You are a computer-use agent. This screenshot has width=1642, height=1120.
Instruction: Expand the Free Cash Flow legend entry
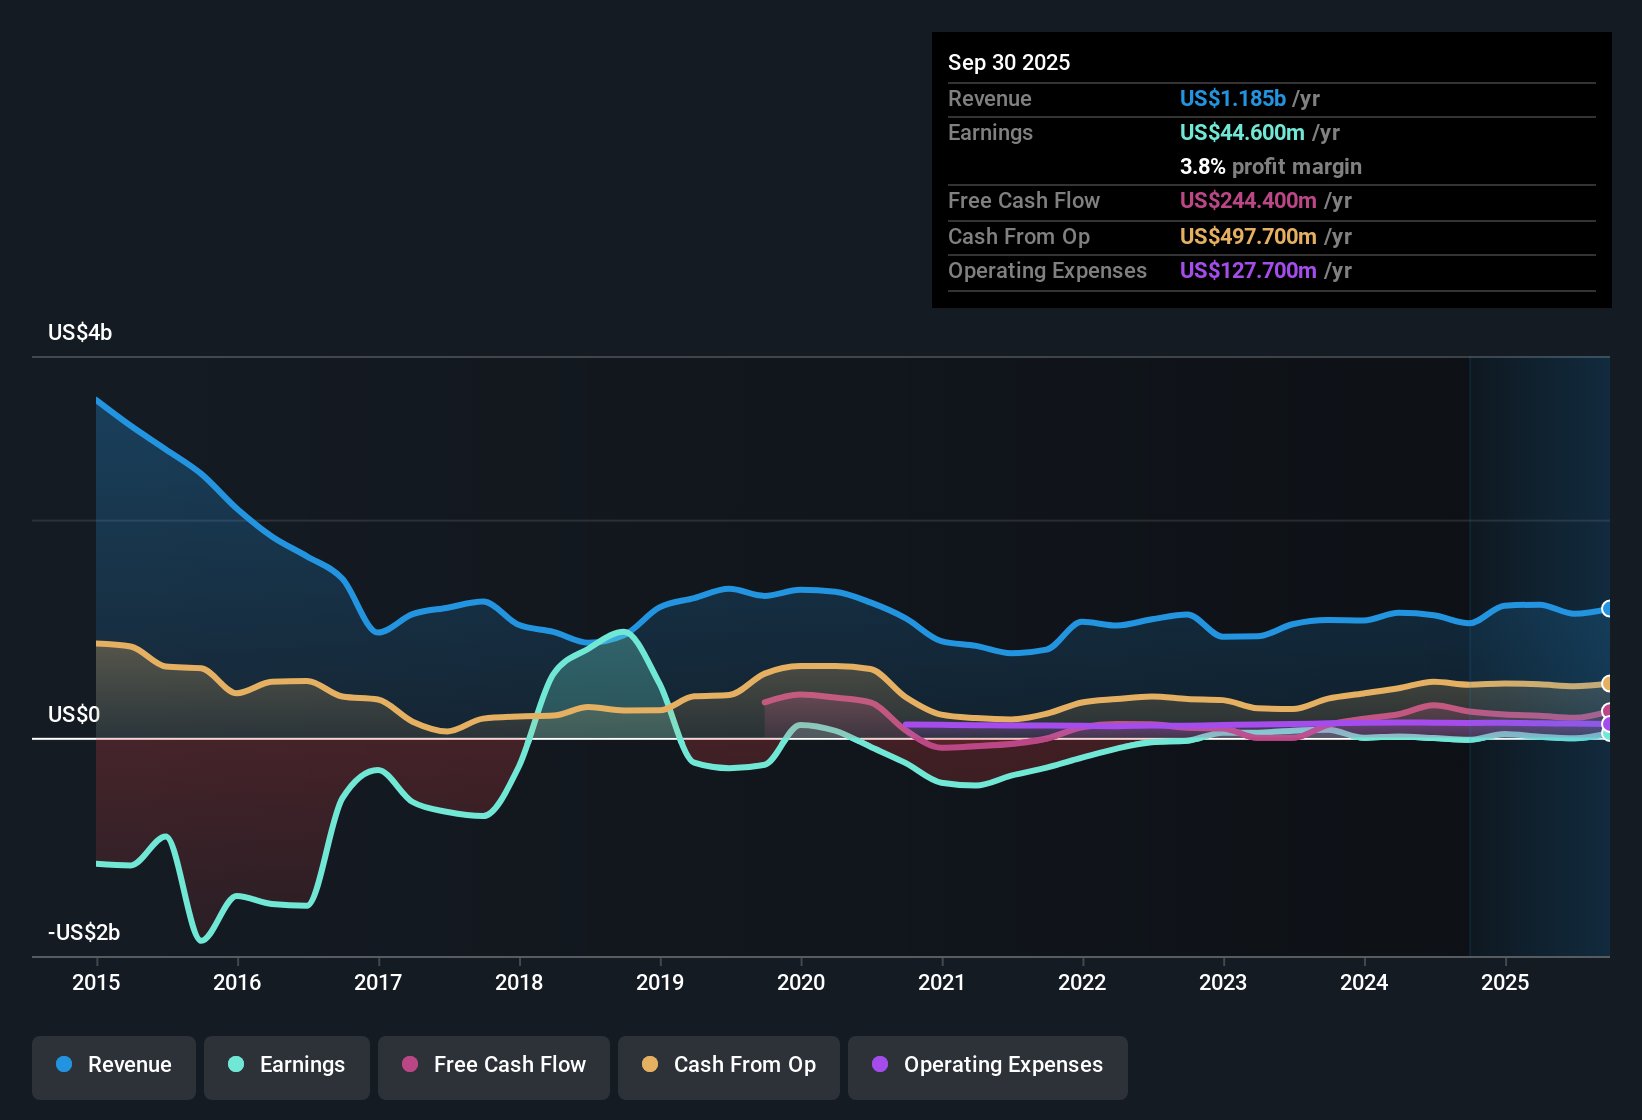tap(493, 1065)
